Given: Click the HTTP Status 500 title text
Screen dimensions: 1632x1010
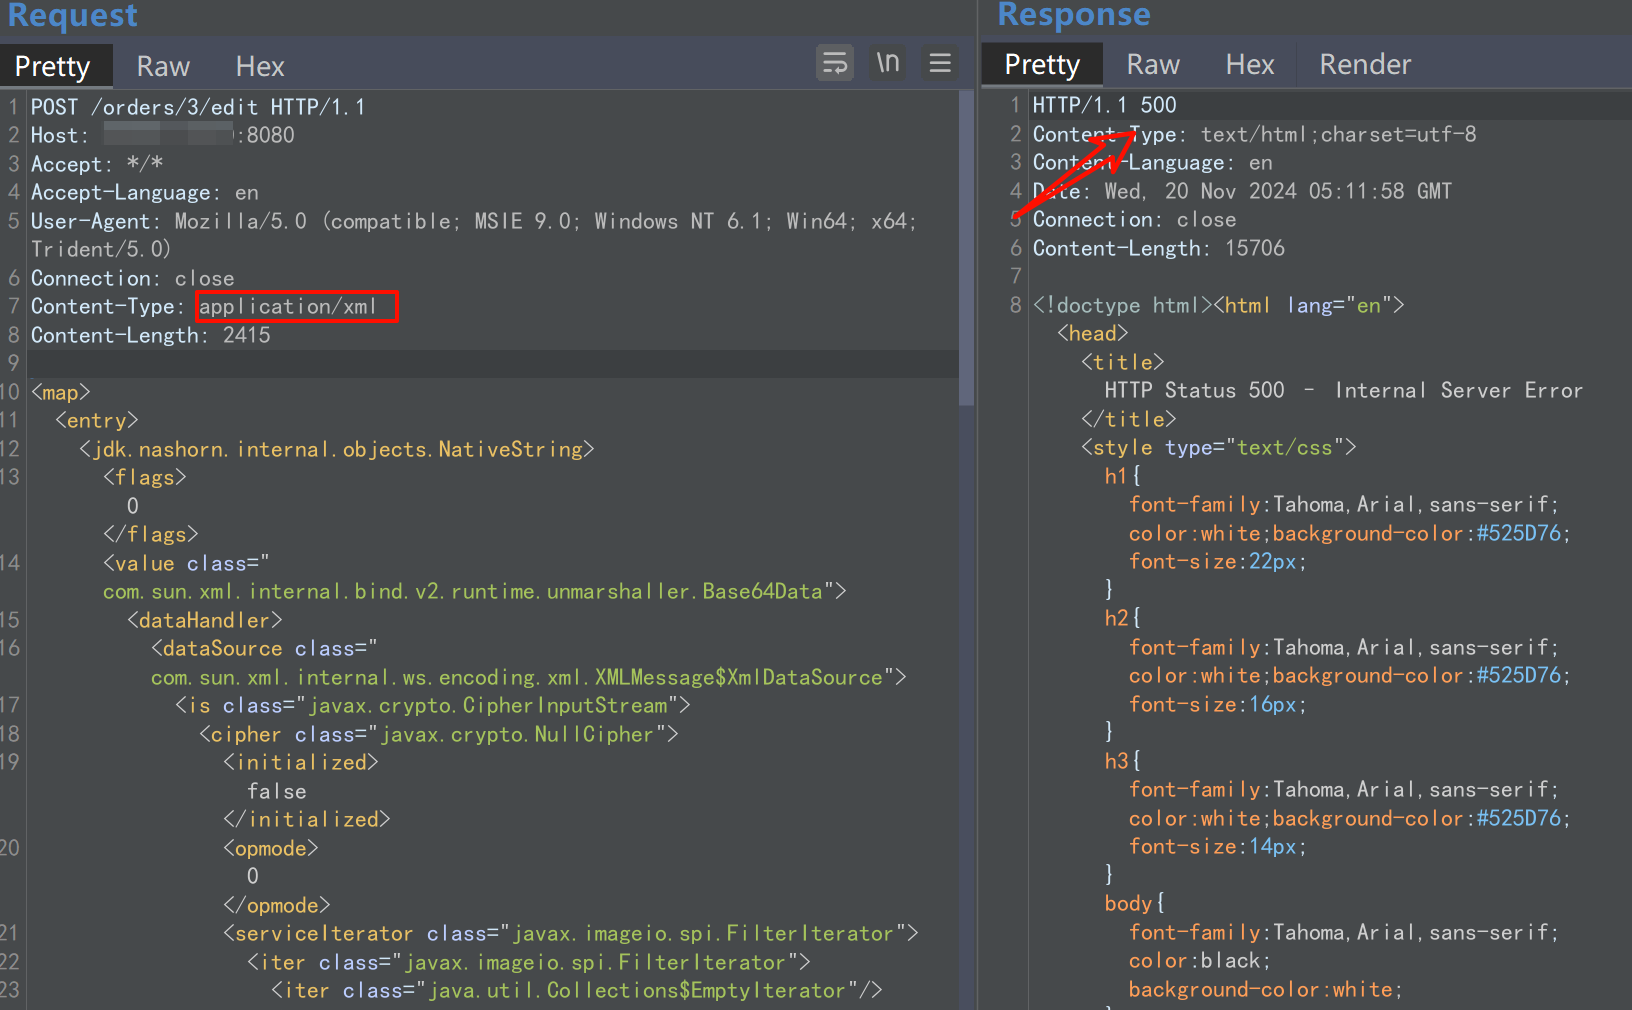Looking at the screenshot, I should tap(1344, 391).
